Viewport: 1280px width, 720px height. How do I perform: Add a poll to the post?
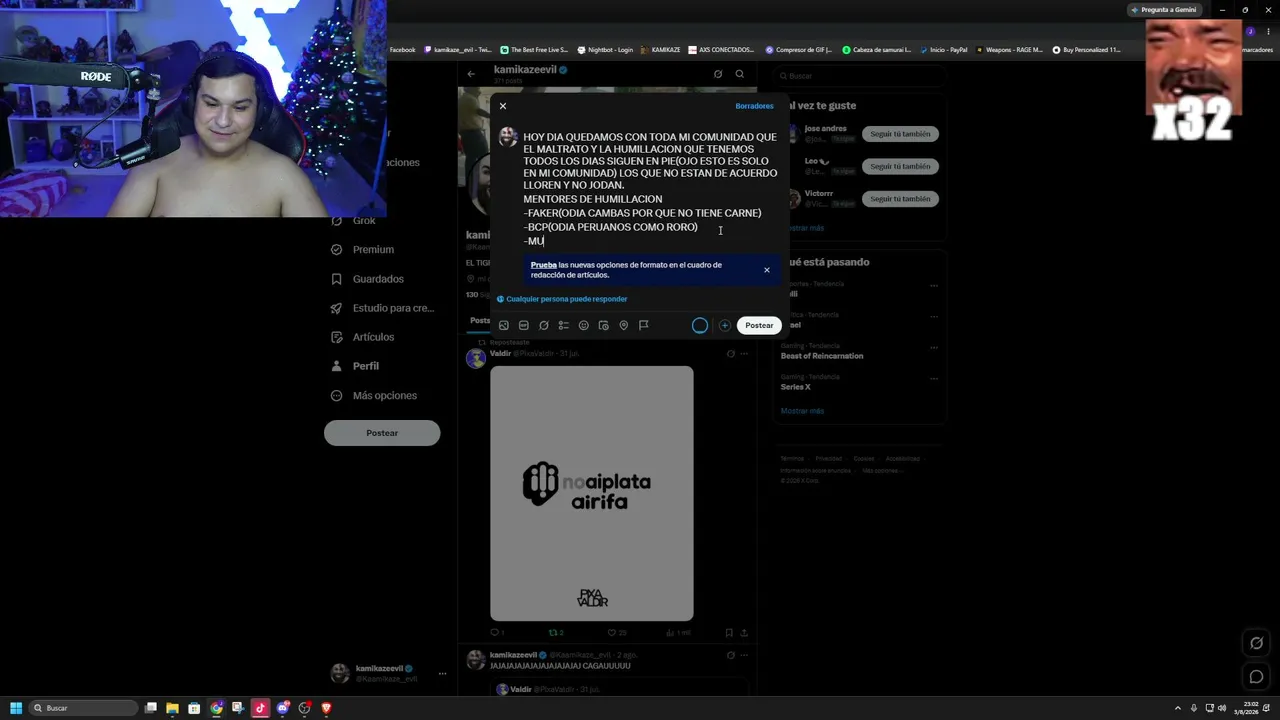pos(564,325)
